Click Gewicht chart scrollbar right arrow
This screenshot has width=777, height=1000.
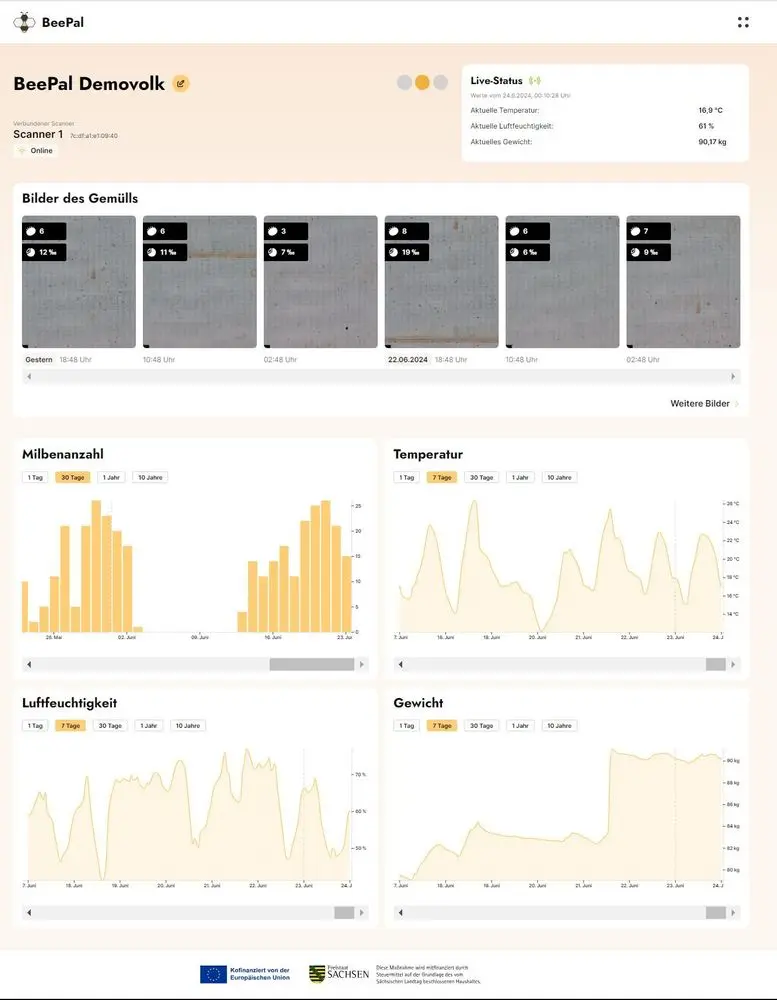tap(734, 913)
